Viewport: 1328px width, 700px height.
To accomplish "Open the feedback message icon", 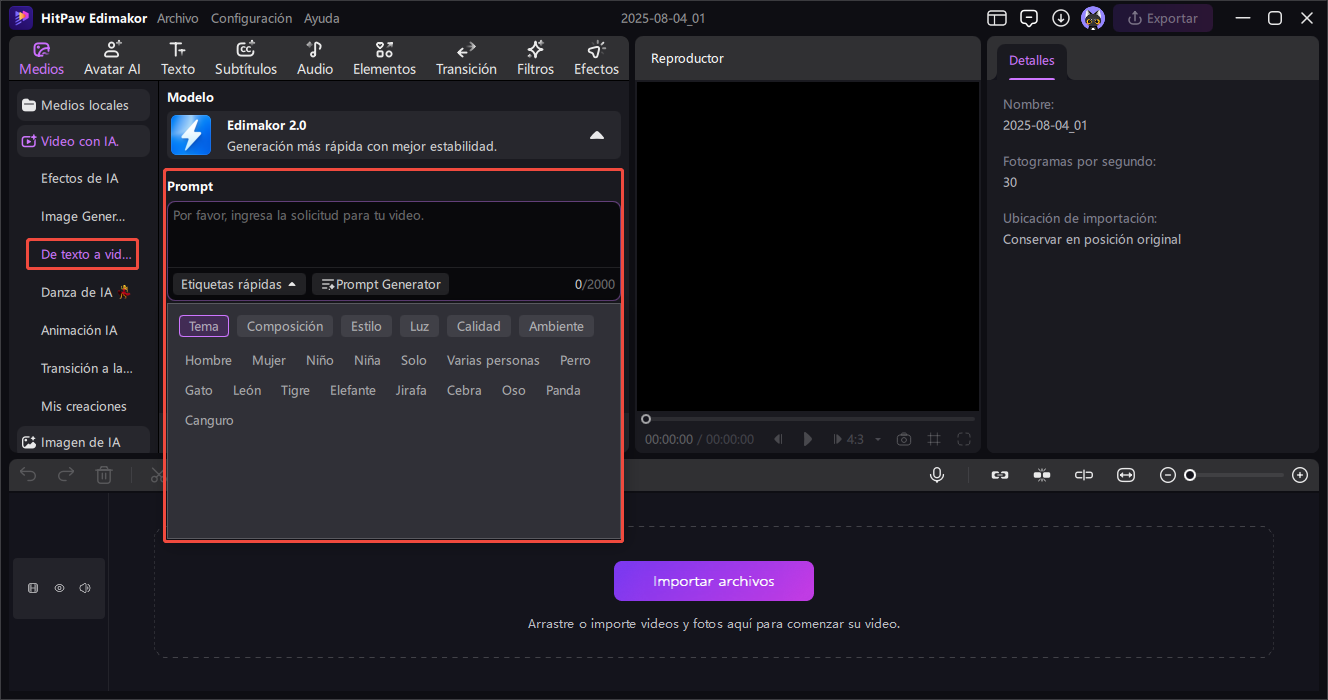I will point(1028,18).
